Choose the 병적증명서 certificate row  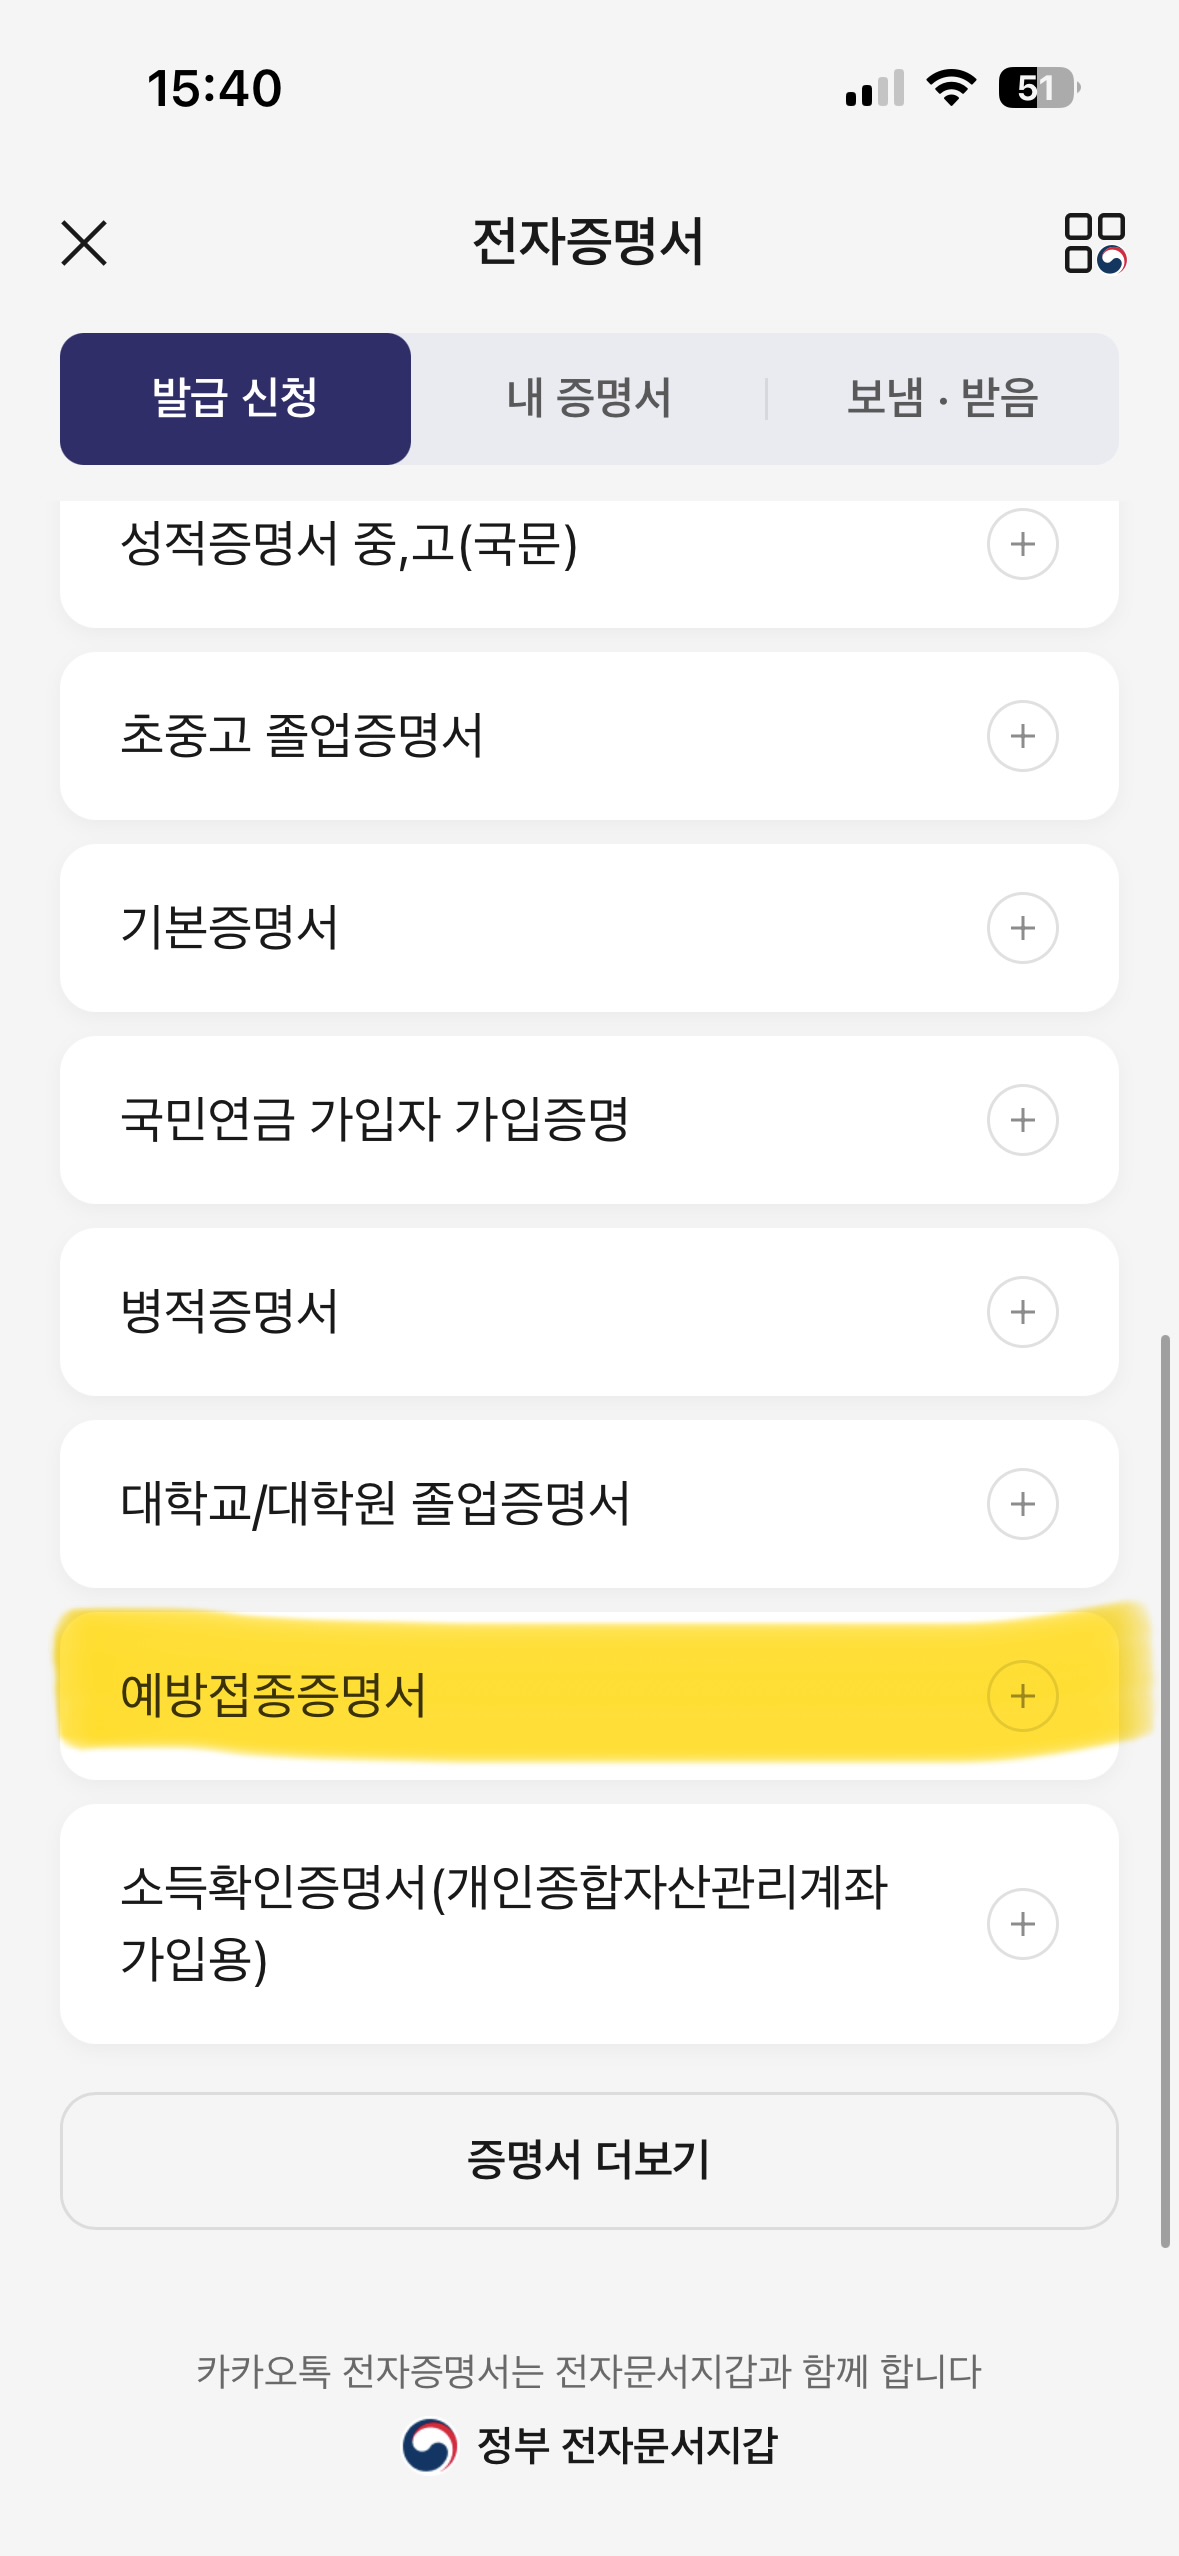click(450, 1313)
